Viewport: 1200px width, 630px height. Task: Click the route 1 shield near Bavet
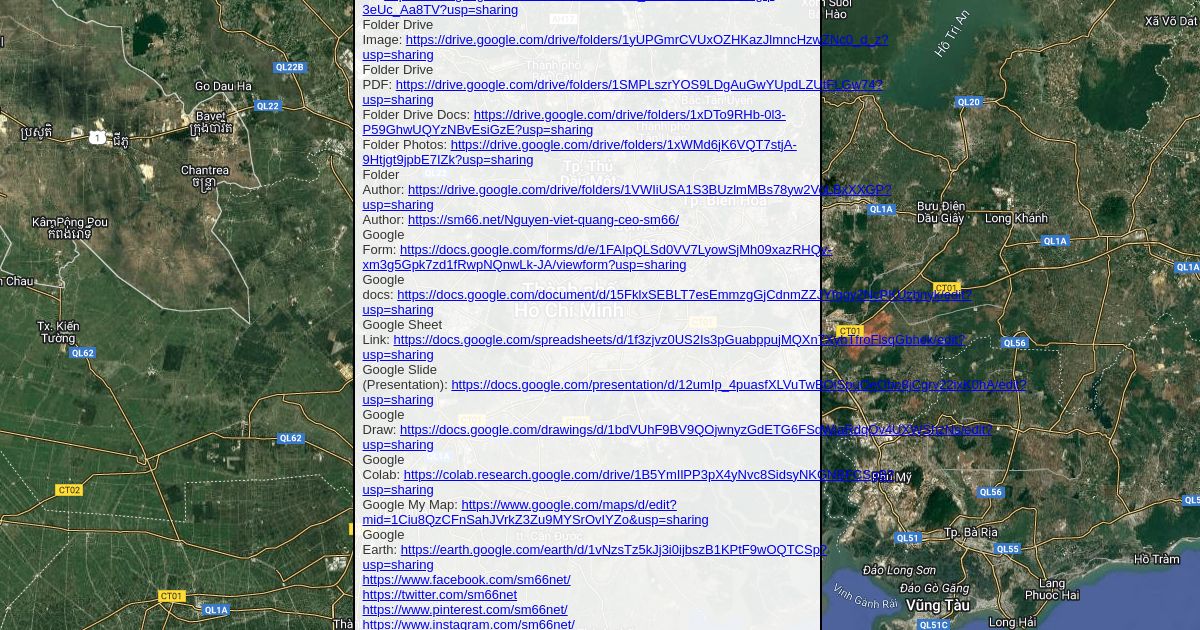[97, 137]
